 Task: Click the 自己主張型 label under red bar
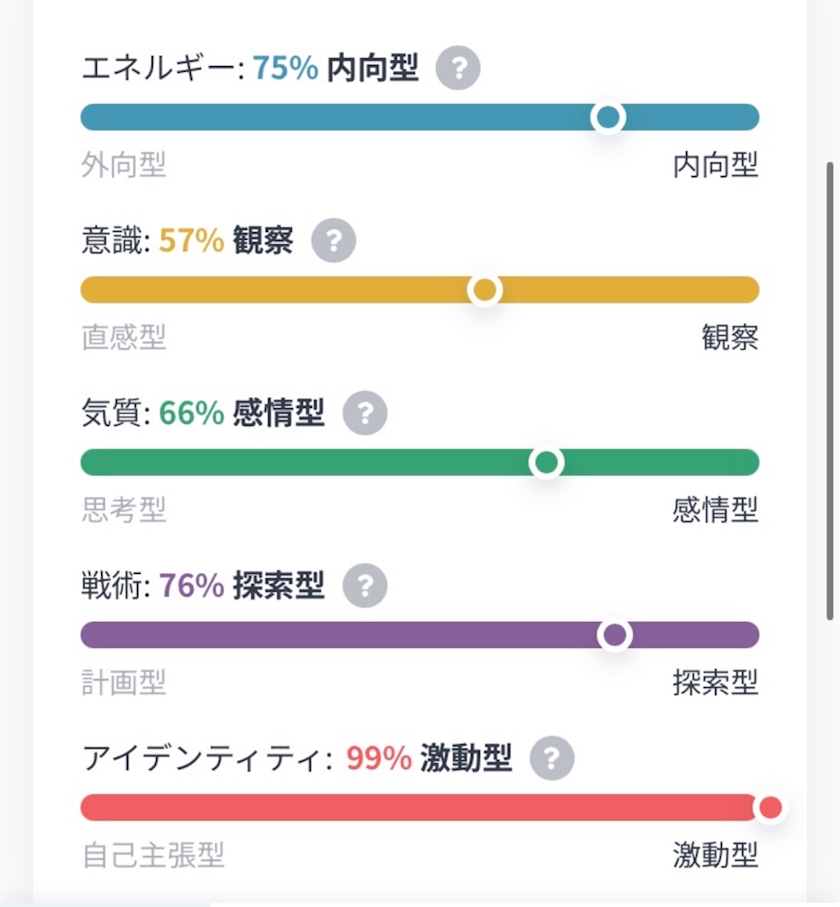coord(153,854)
